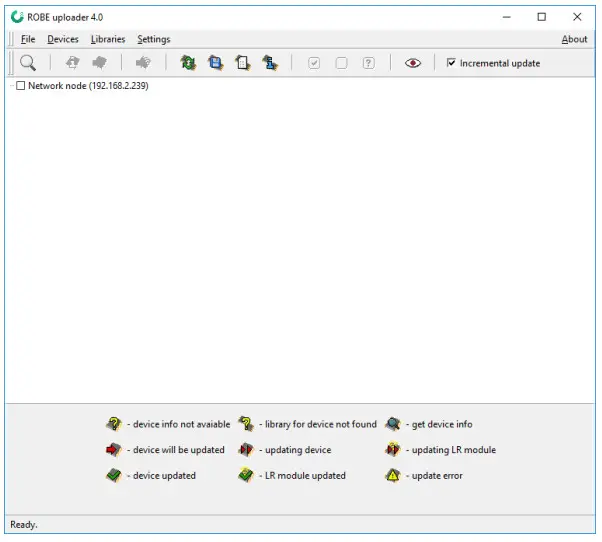Click the grayed-out question mark box icon

click(369, 63)
